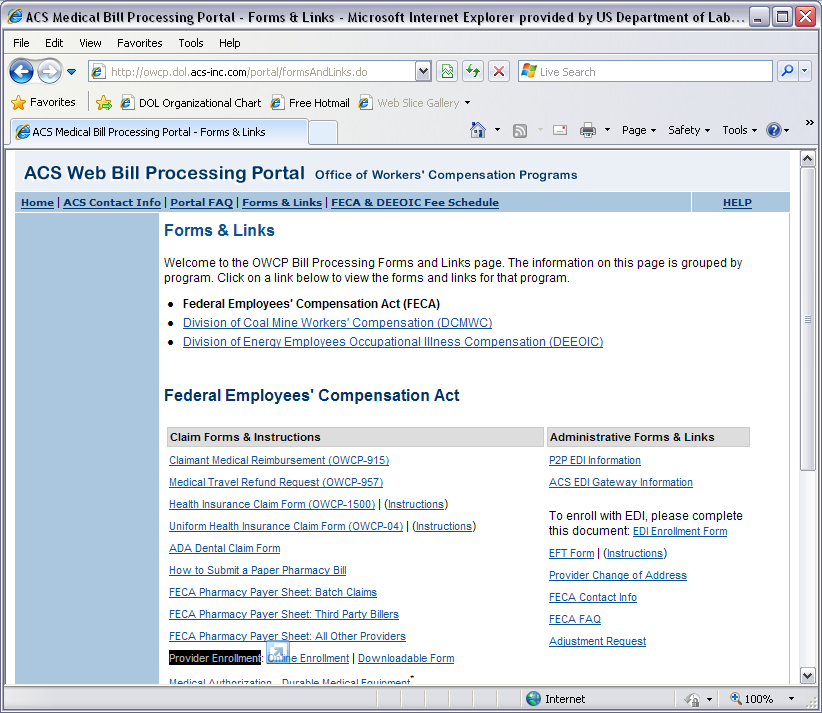Click the Live Search input box

(x=645, y=71)
